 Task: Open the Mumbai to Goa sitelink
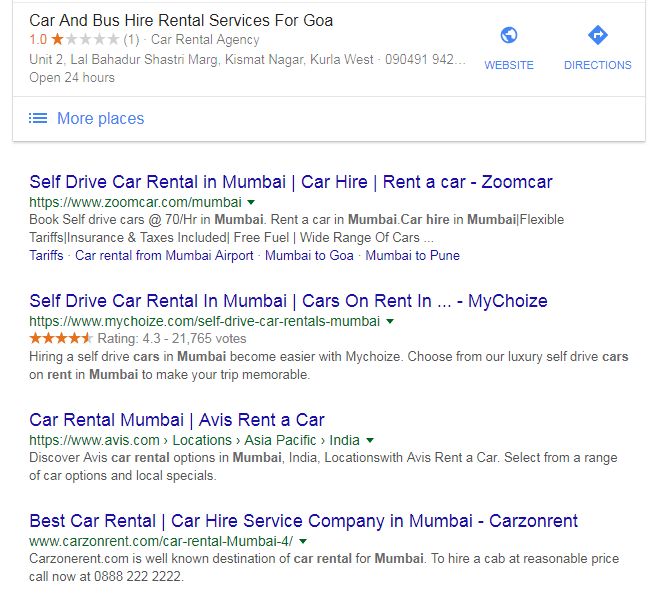pyautogui.click(x=309, y=255)
